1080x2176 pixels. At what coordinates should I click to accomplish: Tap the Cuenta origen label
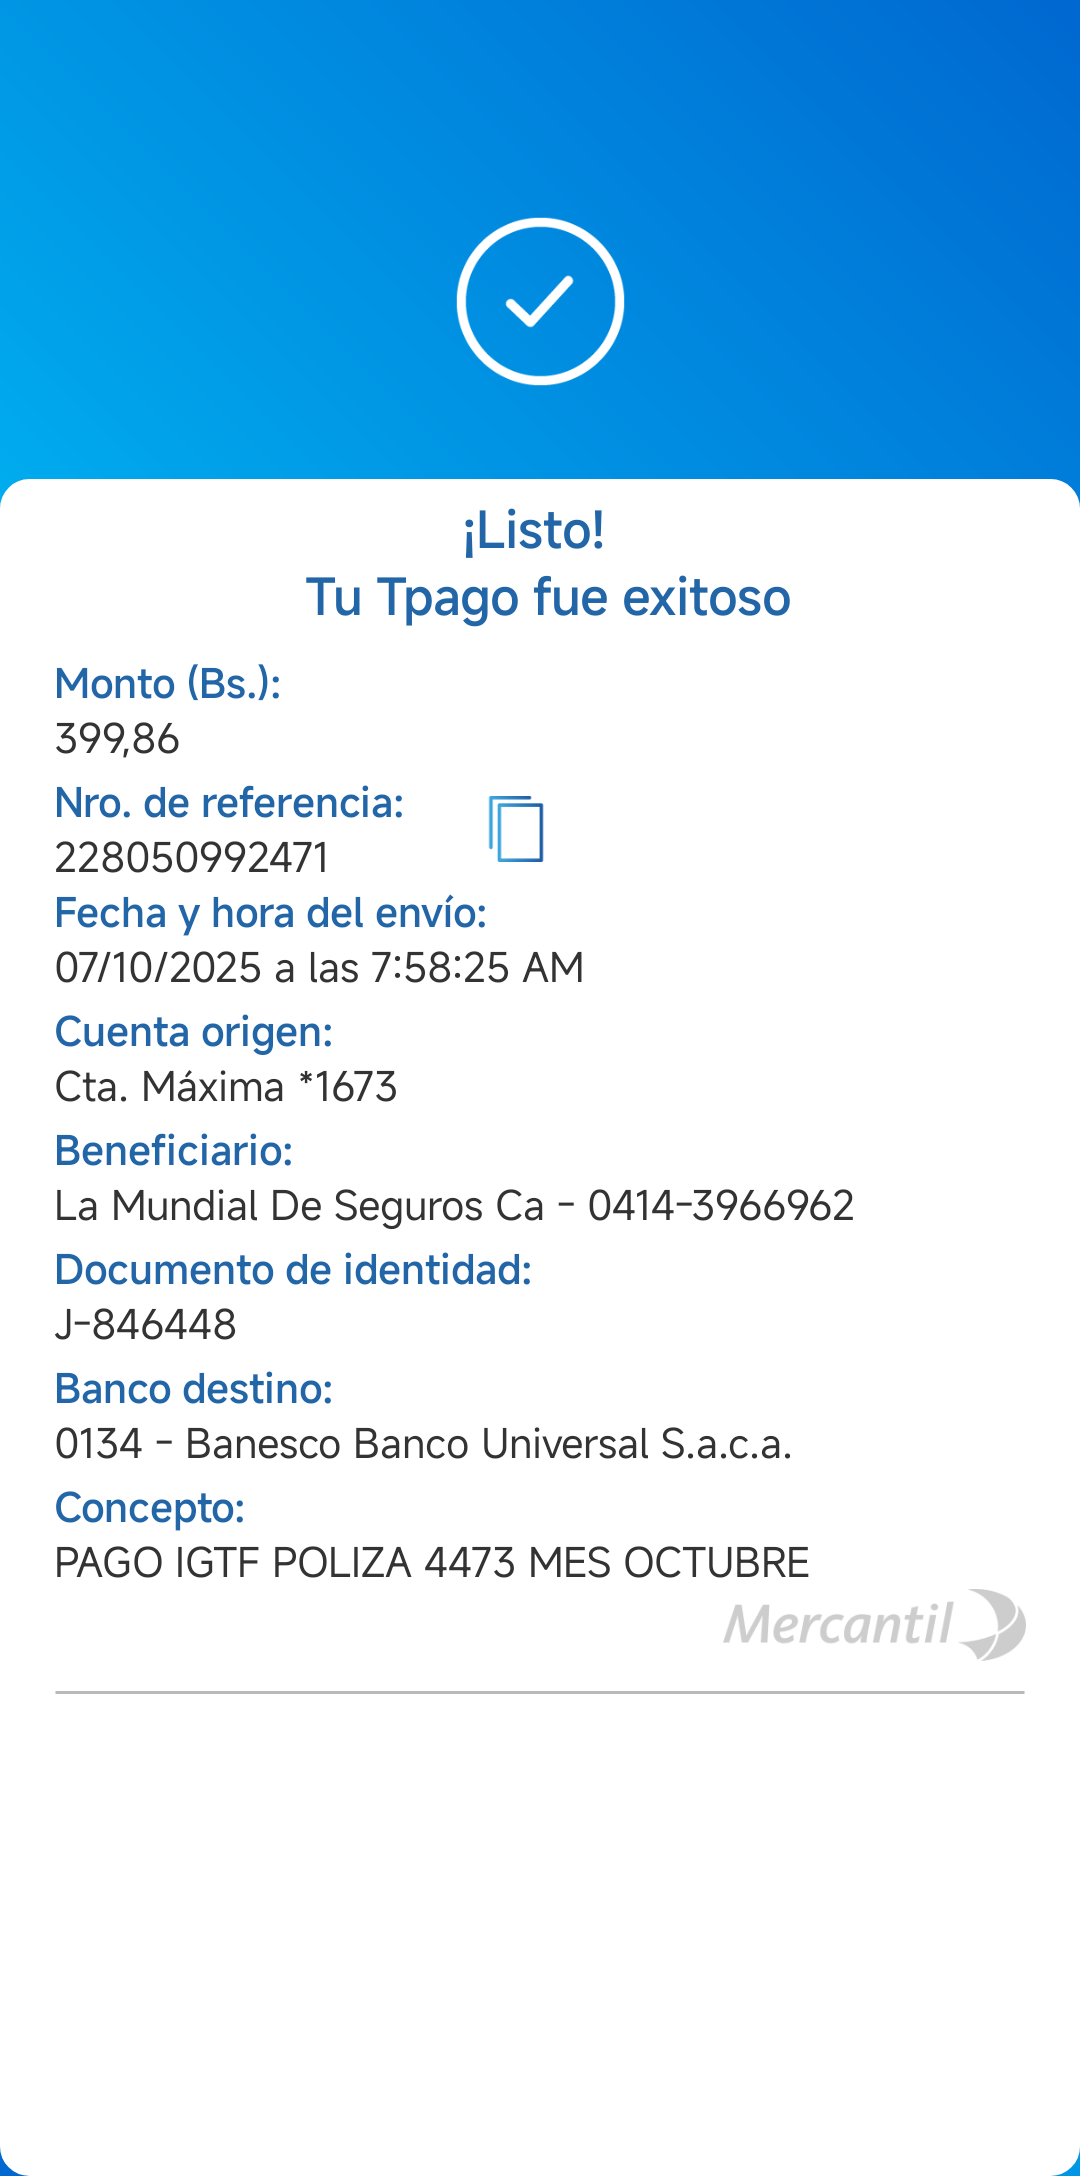click(x=193, y=1032)
